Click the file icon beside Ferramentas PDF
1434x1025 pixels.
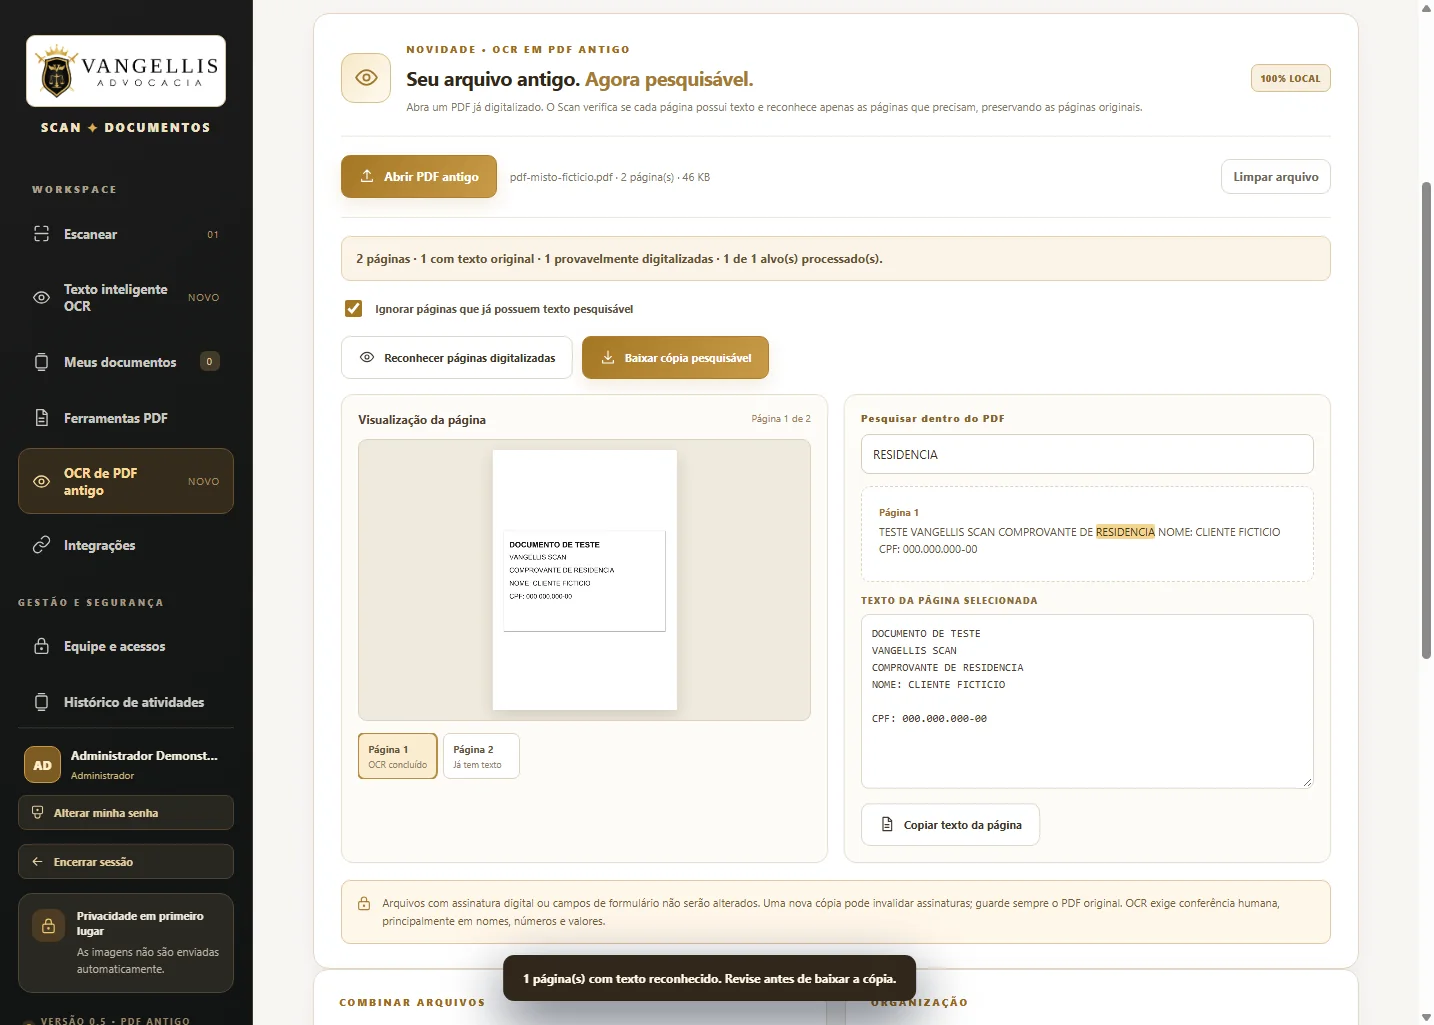point(41,418)
